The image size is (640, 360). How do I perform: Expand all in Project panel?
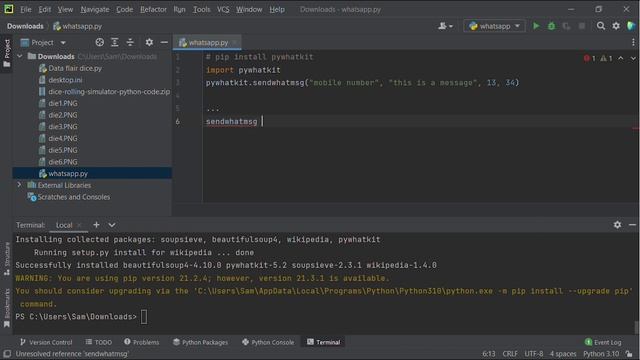pyautogui.click(x=115, y=42)
